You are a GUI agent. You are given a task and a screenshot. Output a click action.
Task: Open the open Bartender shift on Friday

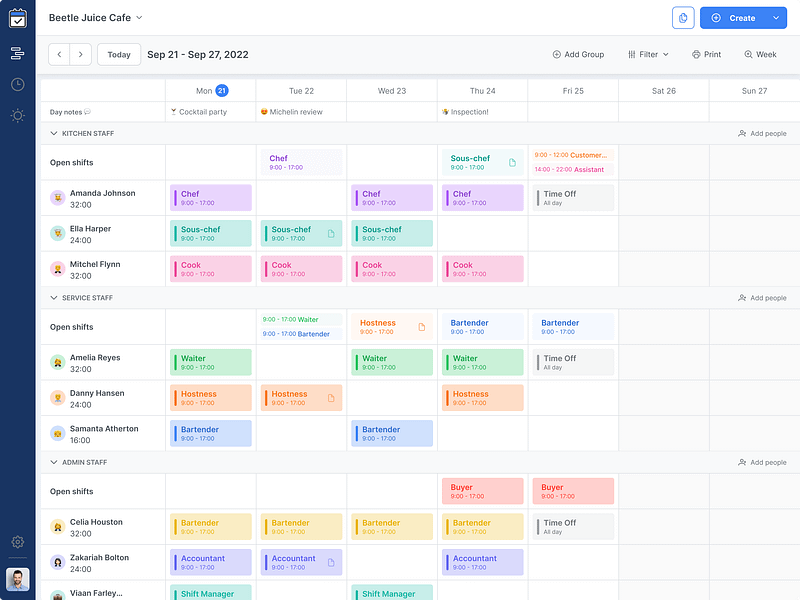(573, 327)
